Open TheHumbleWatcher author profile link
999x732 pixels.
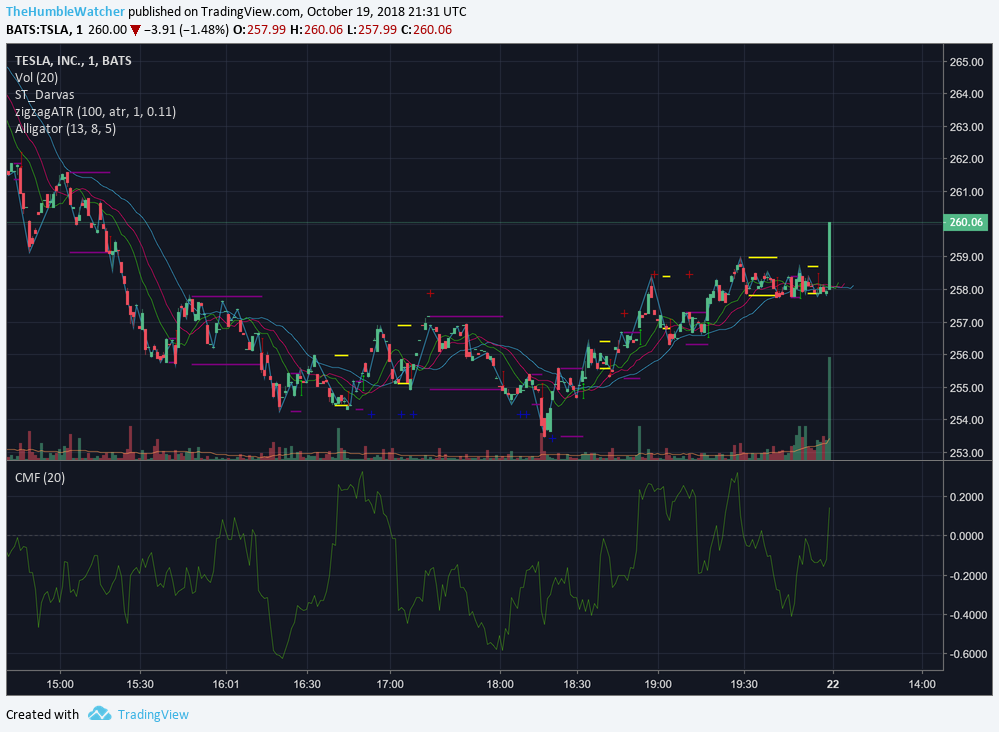point(66,11)
